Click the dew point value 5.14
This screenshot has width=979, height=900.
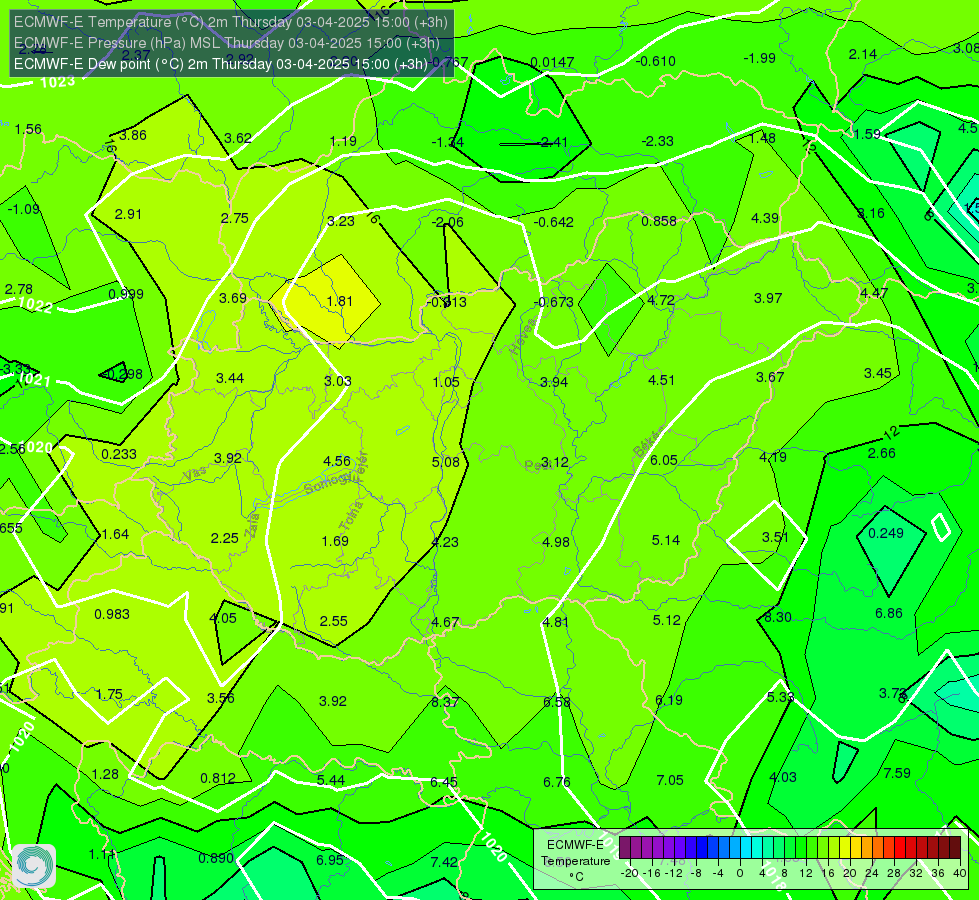(666, 540)
